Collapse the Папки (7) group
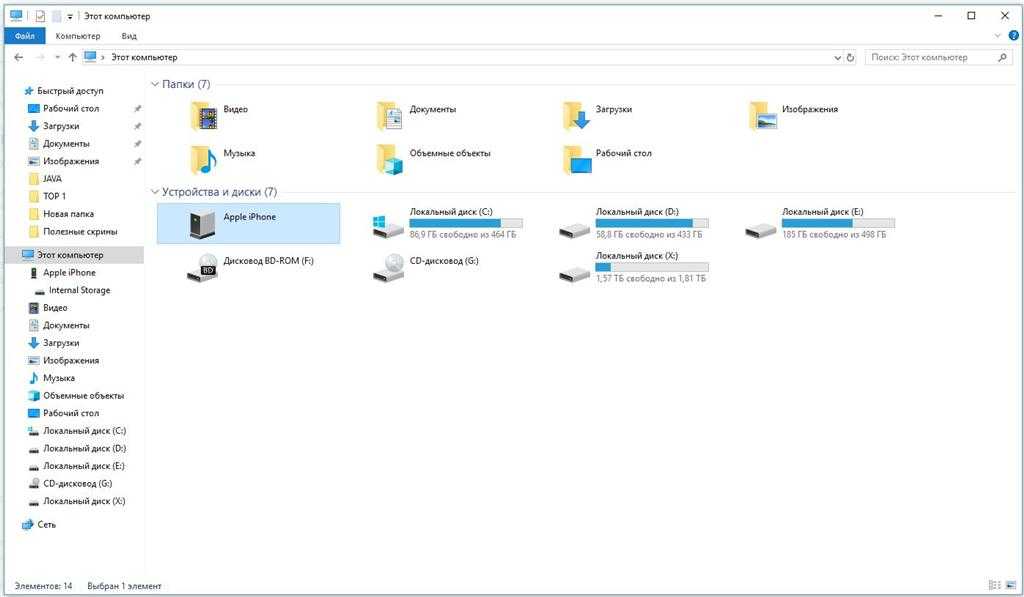The height and width of the screenshot is (597, 1024). [x=155, y=84]
